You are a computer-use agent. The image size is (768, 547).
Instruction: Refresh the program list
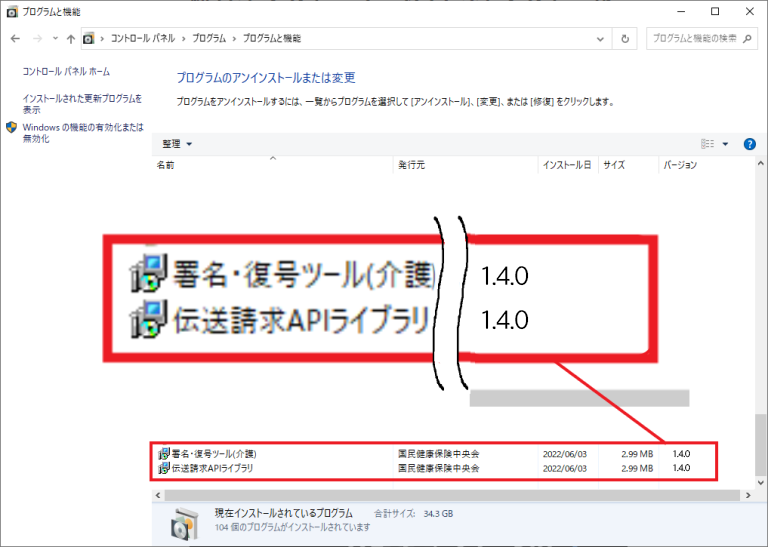point(625,39)
